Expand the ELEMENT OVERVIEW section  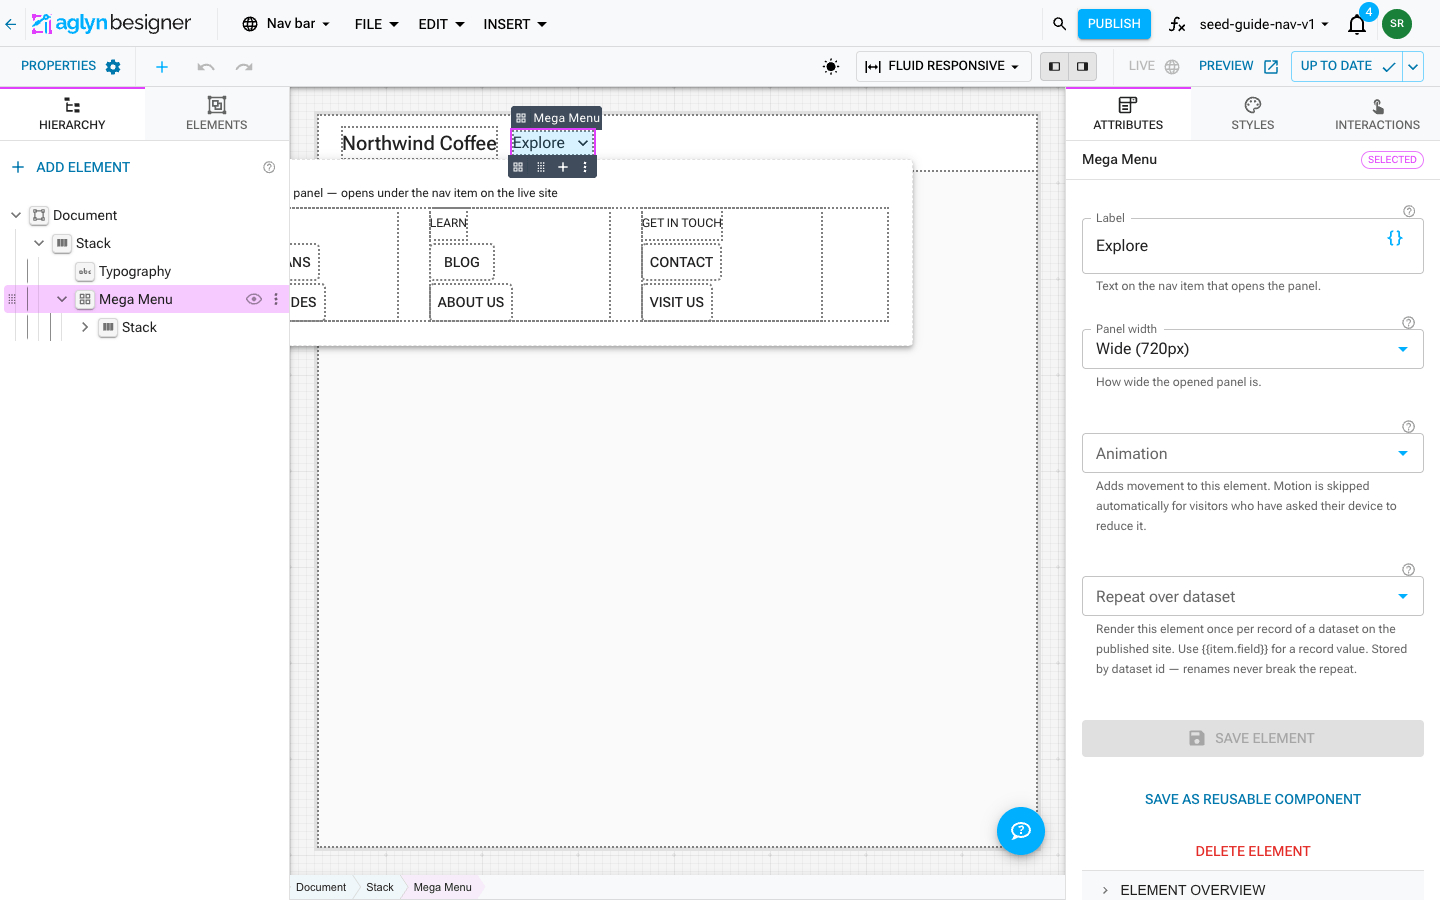(x=1252, y=889)
